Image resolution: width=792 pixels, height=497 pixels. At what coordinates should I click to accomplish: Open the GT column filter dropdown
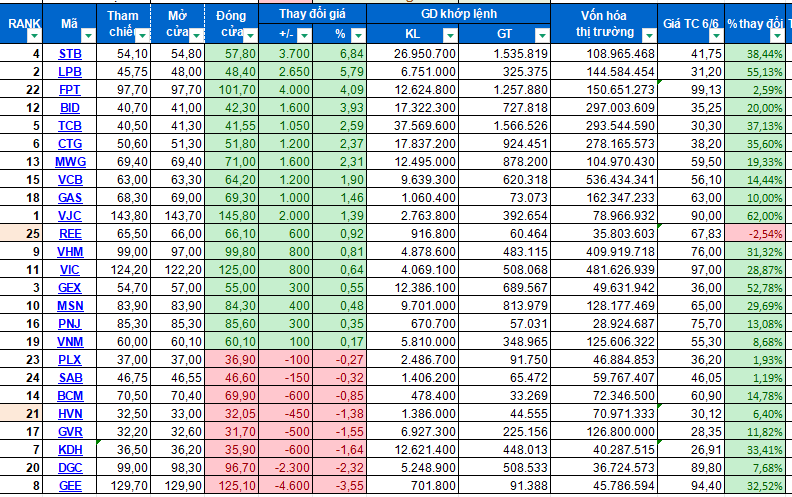tap(541, 35)
